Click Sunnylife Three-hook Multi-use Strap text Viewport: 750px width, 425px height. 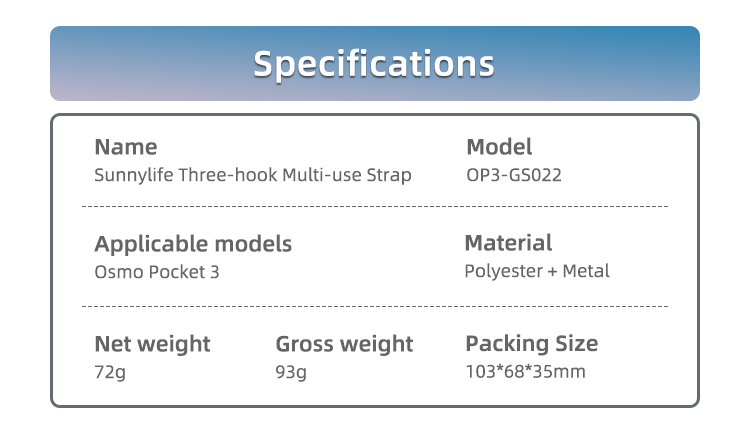(253, 175)
